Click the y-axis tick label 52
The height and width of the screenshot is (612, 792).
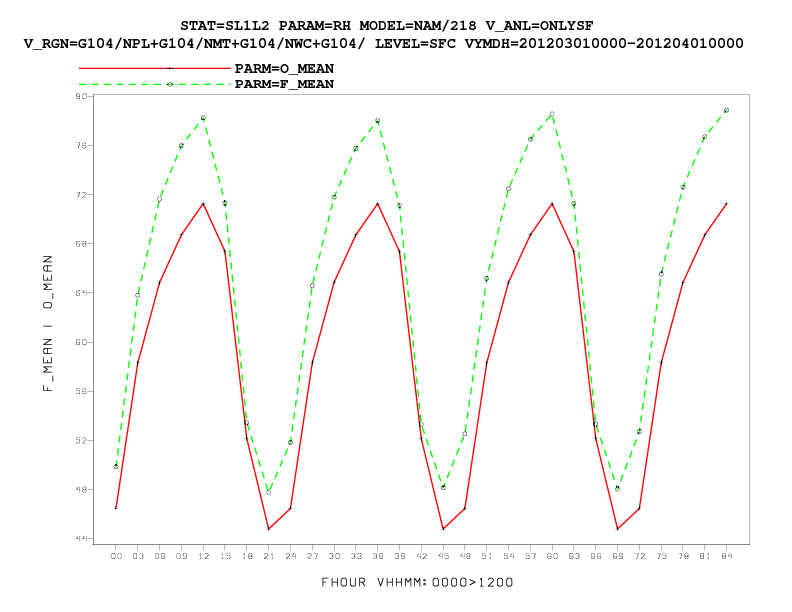(81, 440)
